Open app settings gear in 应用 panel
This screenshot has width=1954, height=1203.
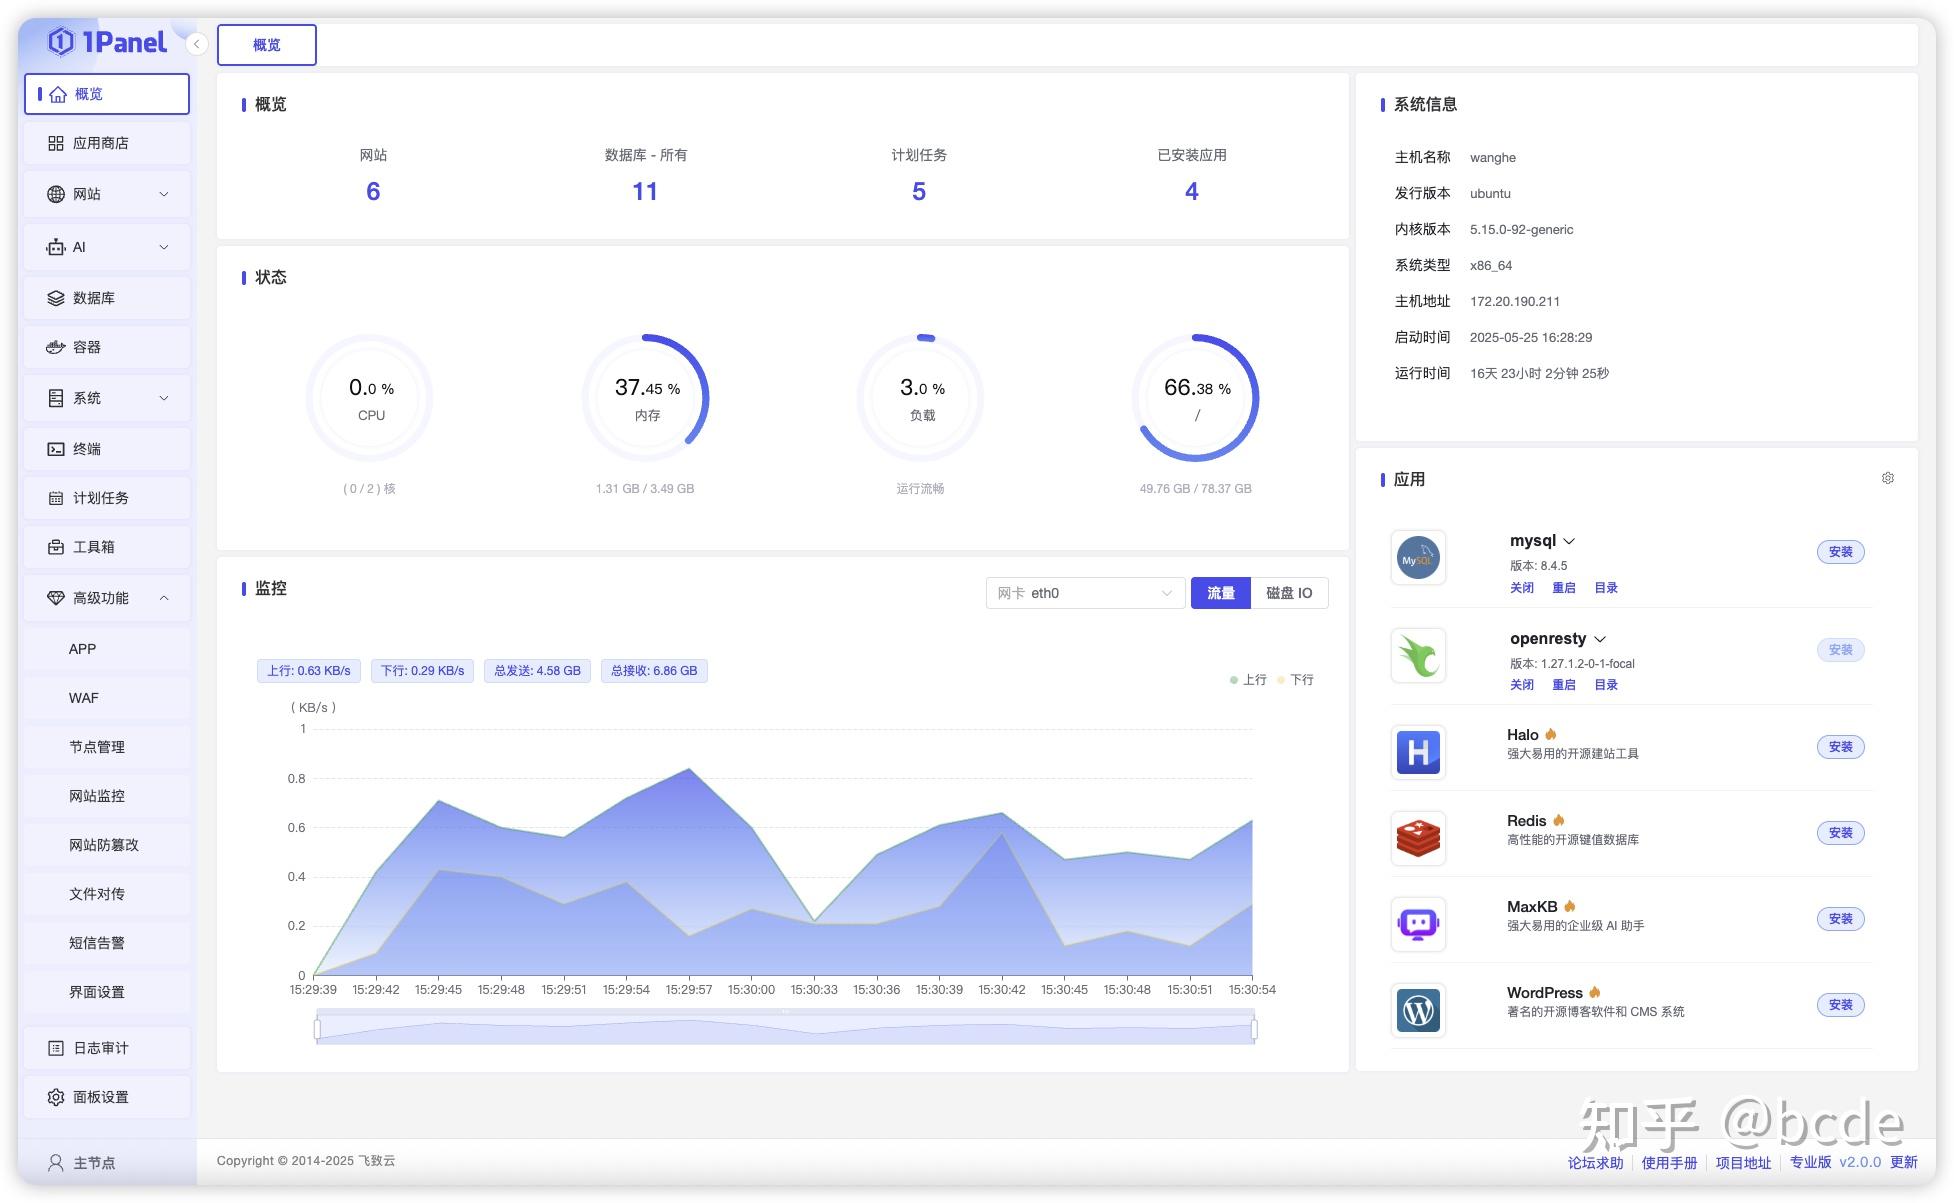click(x=1887, y=478)
